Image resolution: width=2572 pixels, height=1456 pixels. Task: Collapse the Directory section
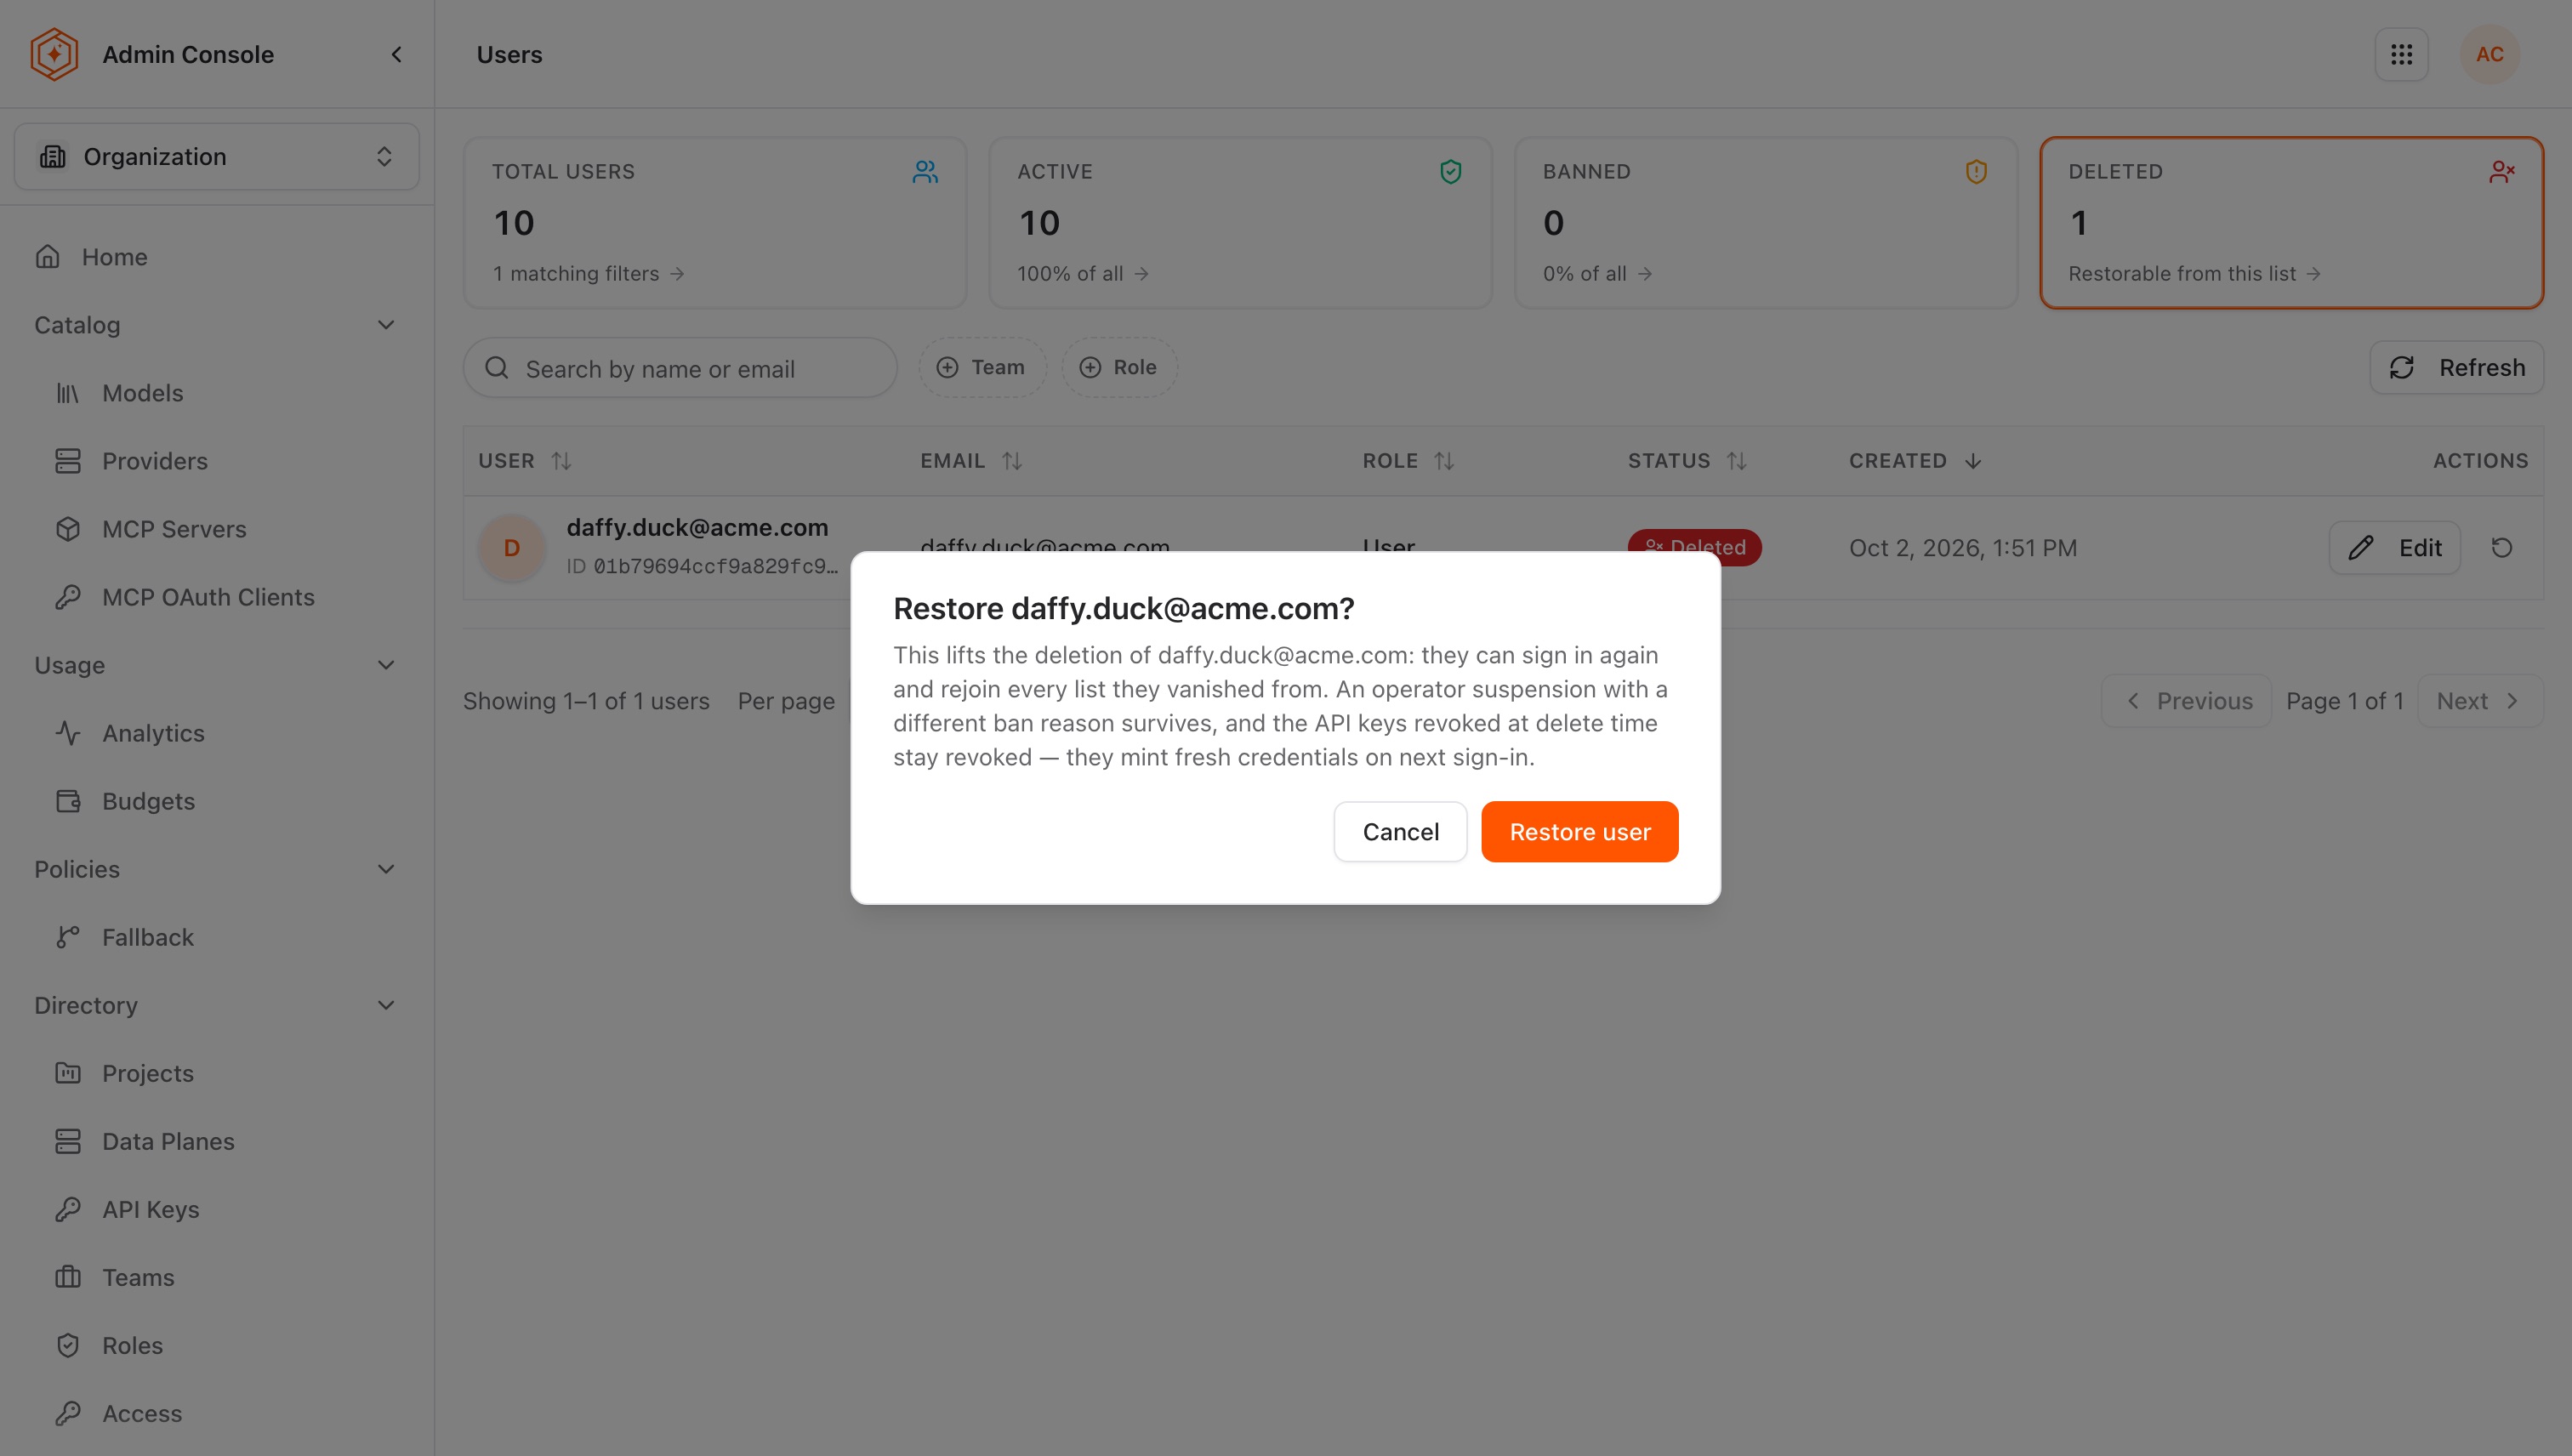(x=386, y=1005)
